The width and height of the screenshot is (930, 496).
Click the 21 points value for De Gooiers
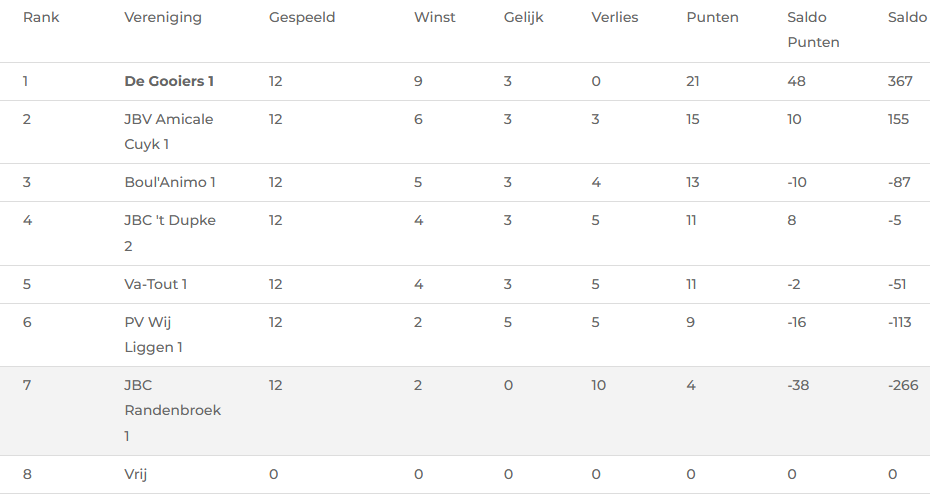pyautogui.click(x=693, y=81)
